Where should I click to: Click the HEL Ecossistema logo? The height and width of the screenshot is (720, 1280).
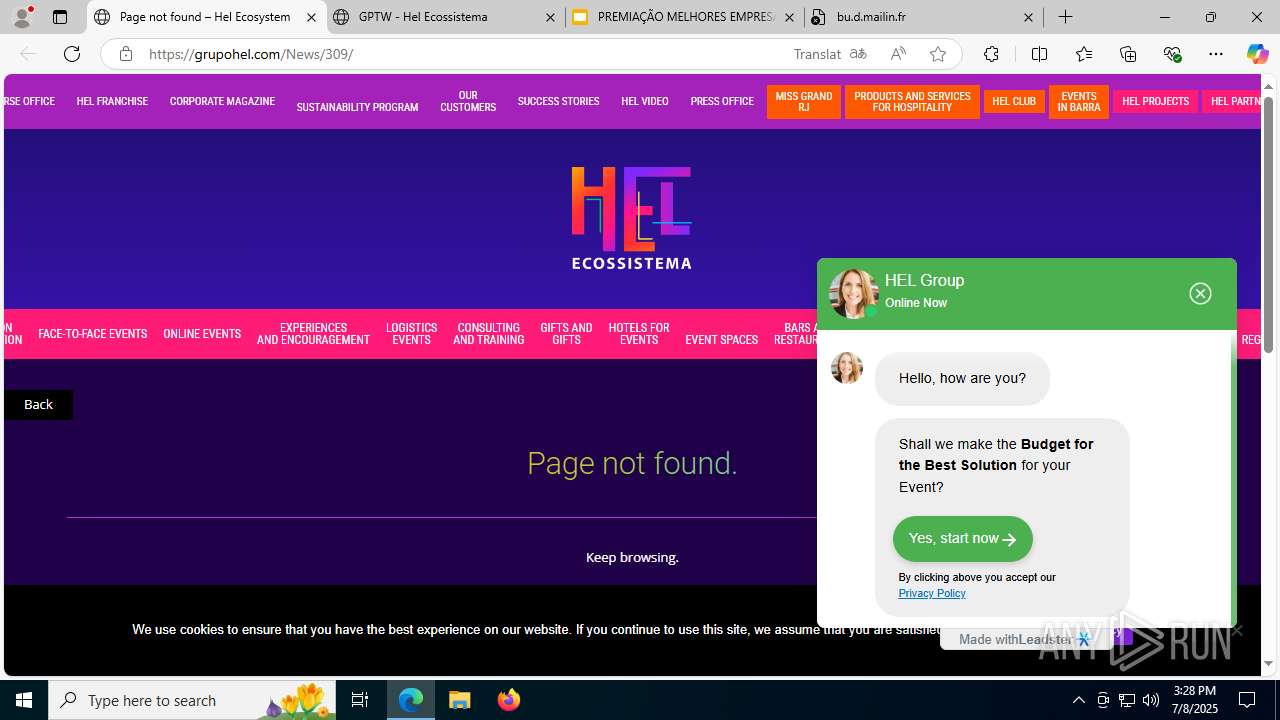click(631, 218)
